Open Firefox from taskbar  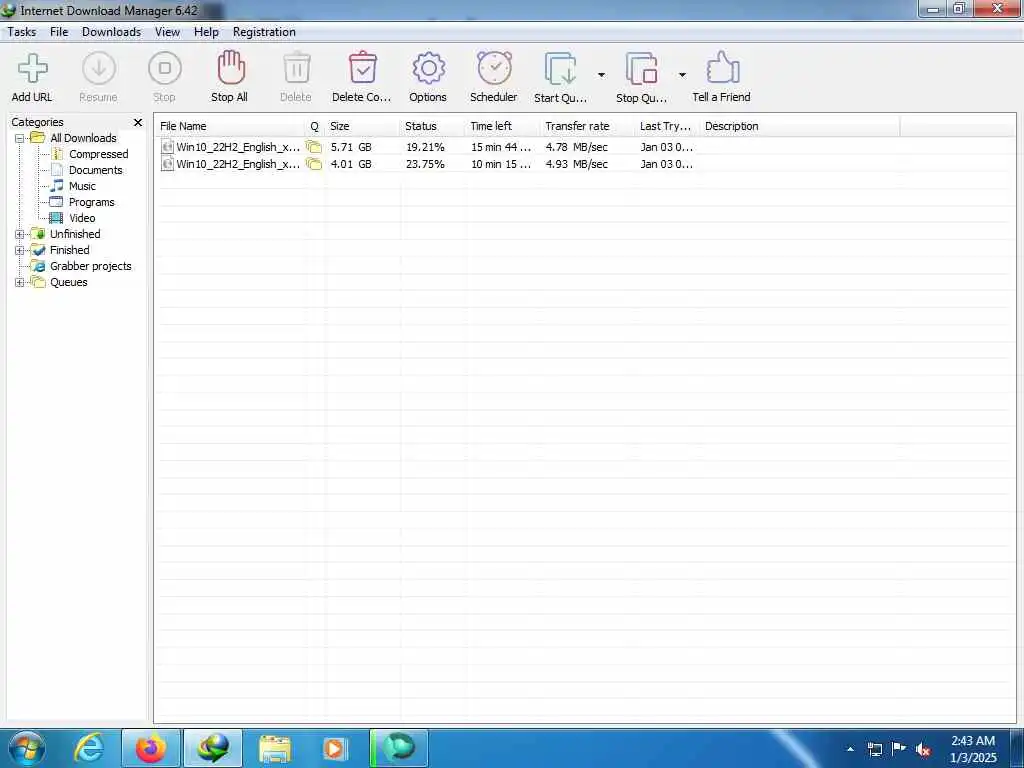pos(151,748)
